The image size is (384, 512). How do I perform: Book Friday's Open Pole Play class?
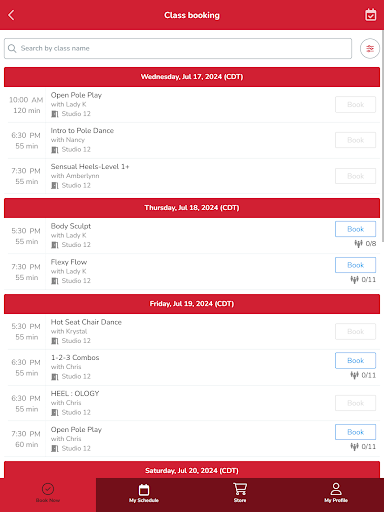pyautogui.click(x=355, y=432)
